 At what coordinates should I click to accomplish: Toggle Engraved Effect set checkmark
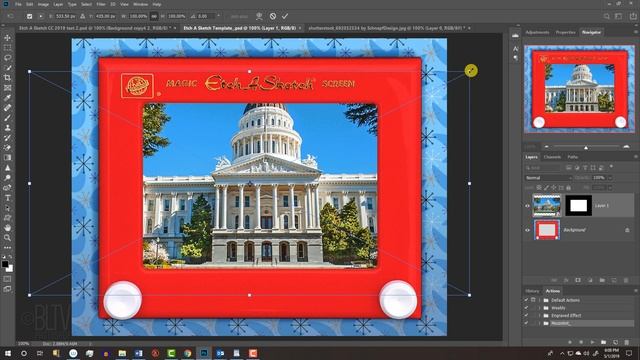[526, 316]
